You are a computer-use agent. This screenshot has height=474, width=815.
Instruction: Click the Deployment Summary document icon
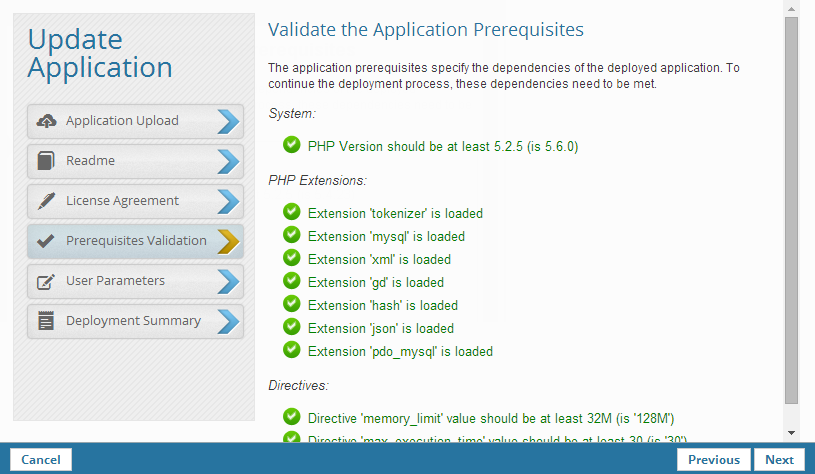(46, 321)
